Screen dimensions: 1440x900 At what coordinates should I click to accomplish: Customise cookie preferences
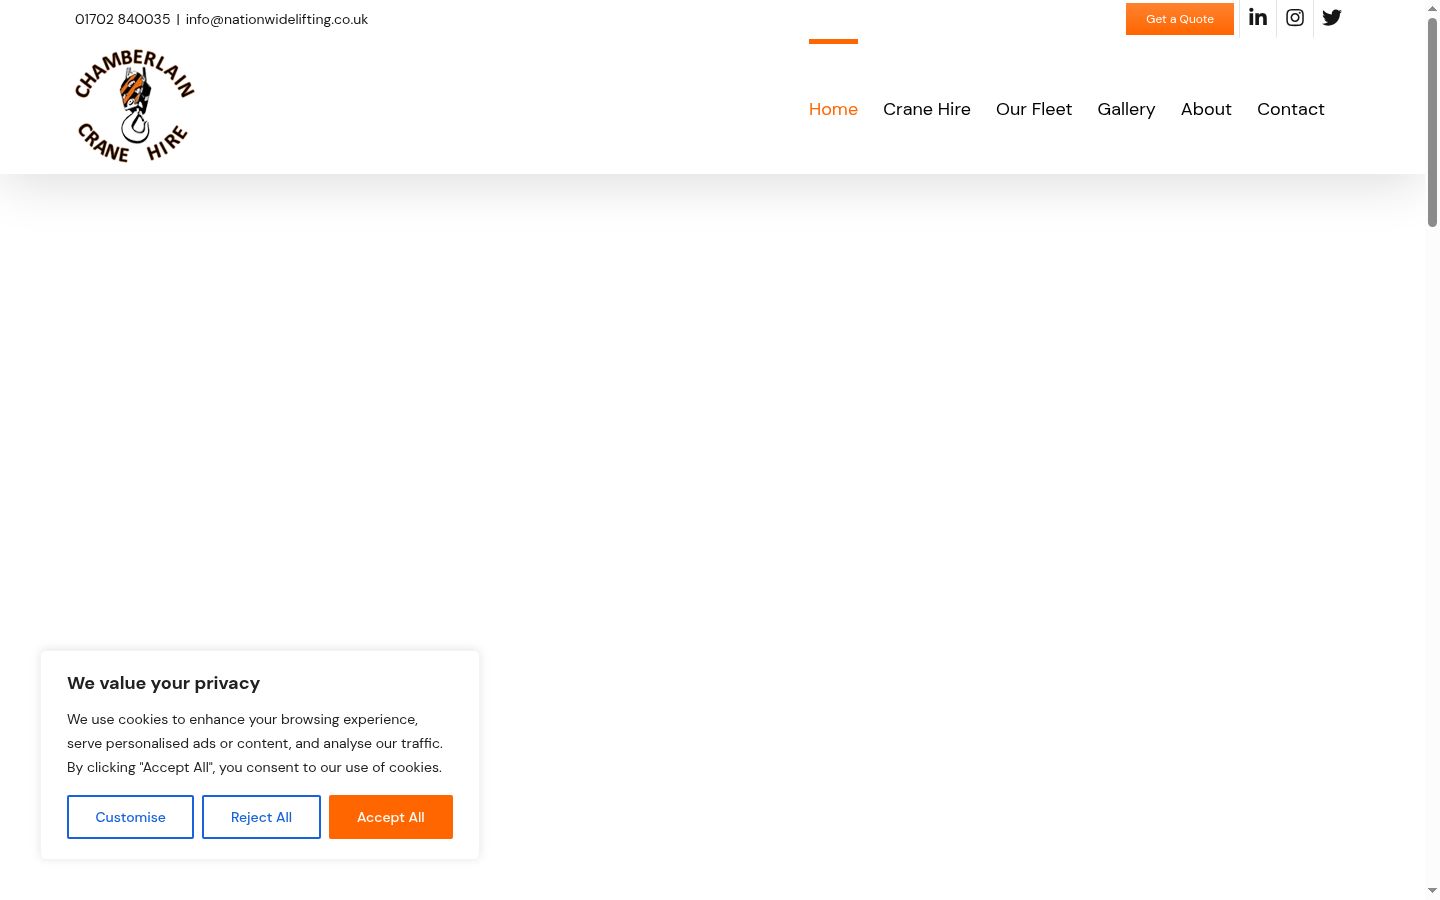click(130, 817)
